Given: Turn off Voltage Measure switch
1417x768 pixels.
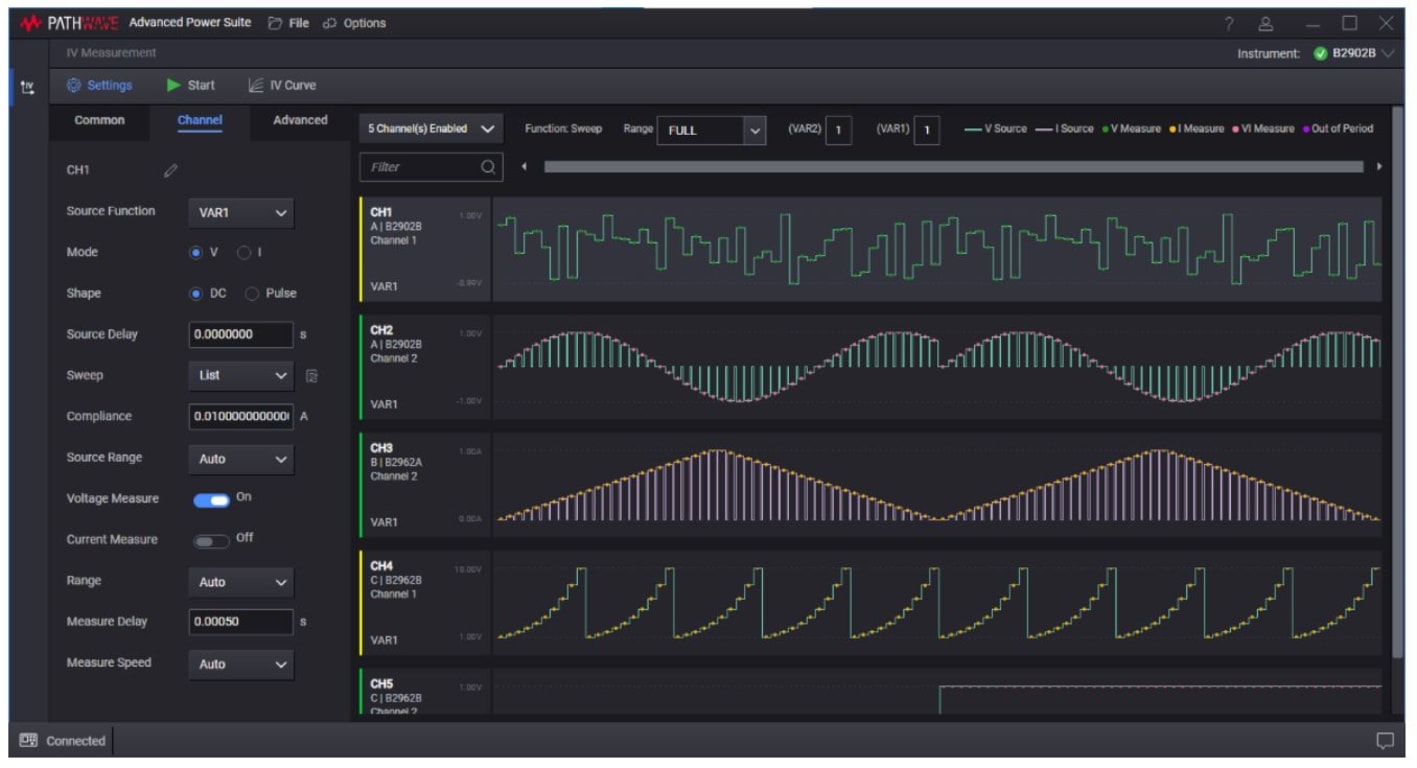Looking at the screenshot, I should point(212,500).
